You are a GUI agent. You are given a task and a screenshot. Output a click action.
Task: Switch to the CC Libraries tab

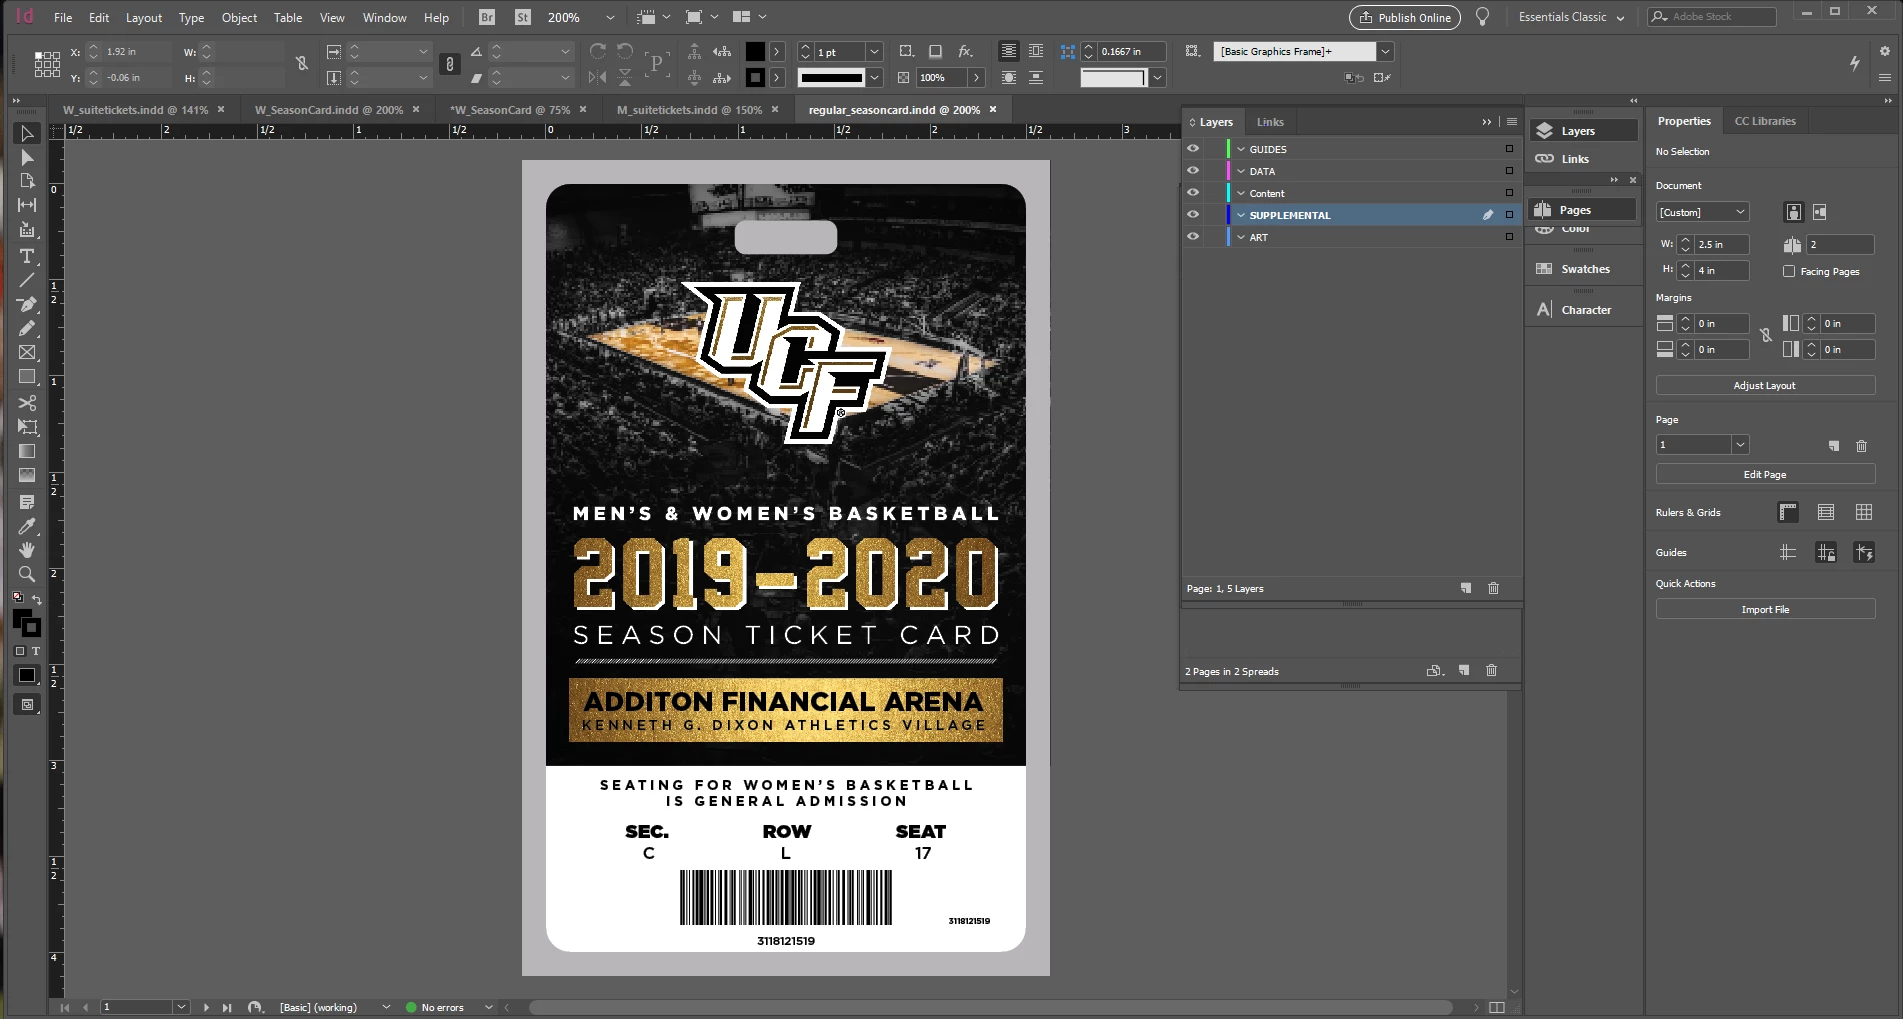point(1765,121)
